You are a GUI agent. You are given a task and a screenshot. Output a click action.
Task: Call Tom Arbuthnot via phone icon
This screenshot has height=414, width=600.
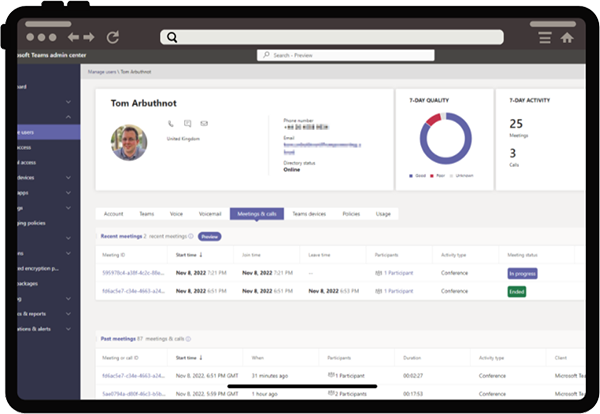tap(171, 124)
